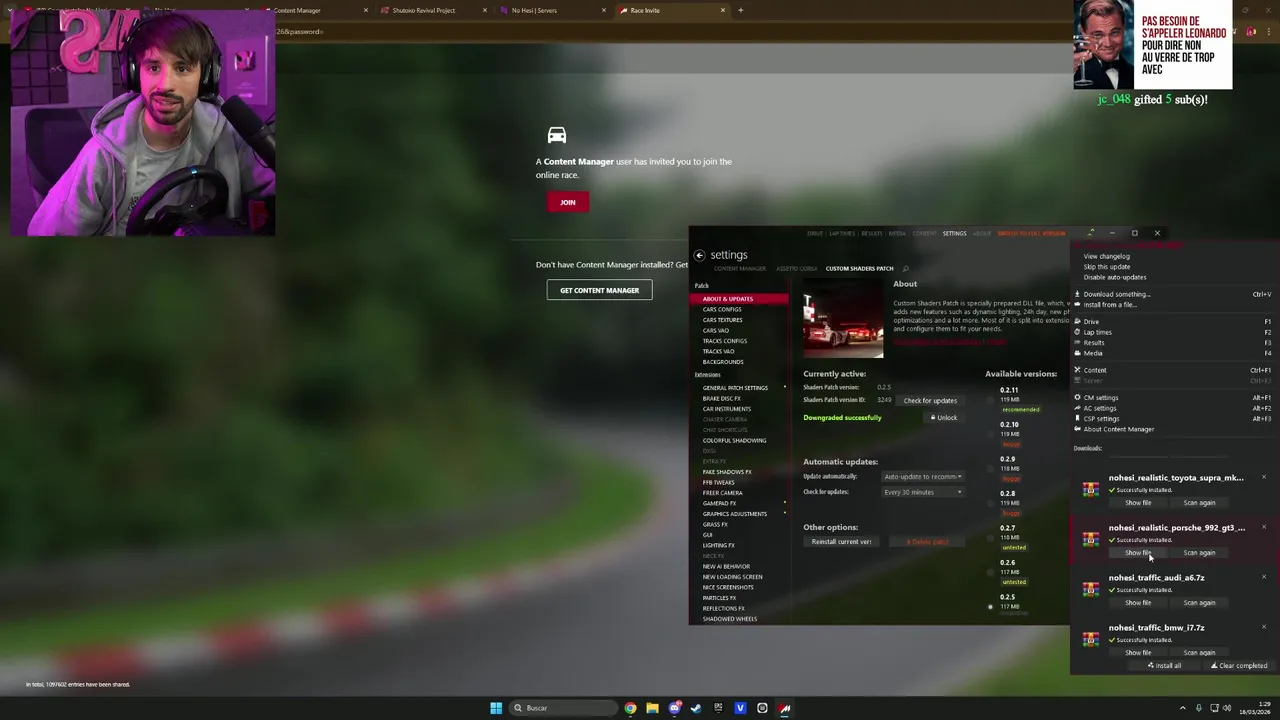Screen dimensions: 1280x720
Task: Open the Update automatically dropdown
Action: (x=922, y=477)
